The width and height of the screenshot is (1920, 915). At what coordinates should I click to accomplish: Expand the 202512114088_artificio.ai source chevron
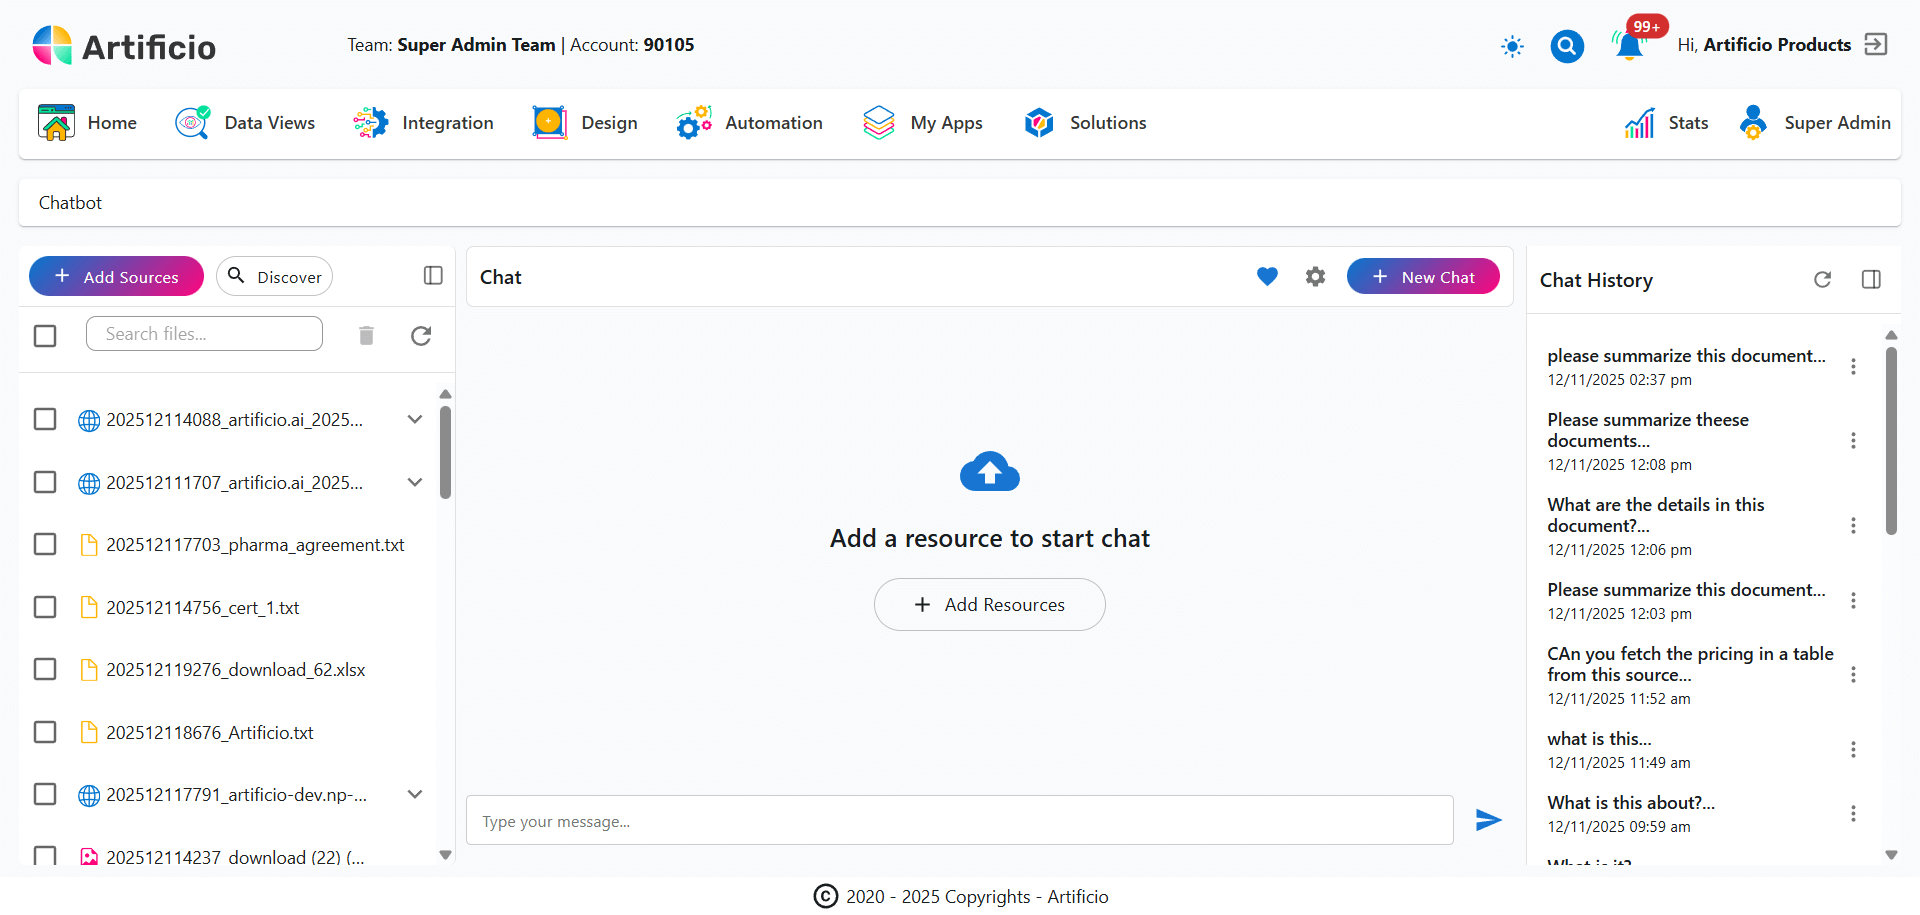pyautogui.click(x=415, y=419)
